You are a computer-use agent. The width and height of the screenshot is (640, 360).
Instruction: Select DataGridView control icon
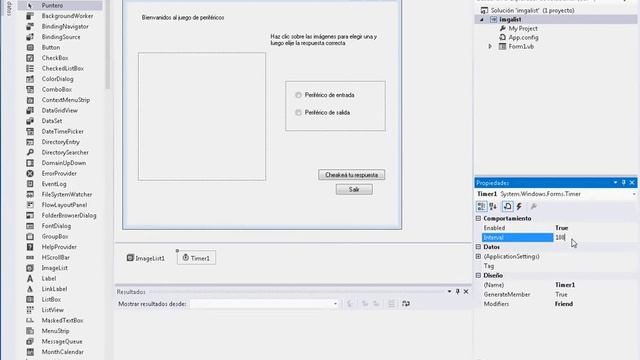tap(30, 111)
